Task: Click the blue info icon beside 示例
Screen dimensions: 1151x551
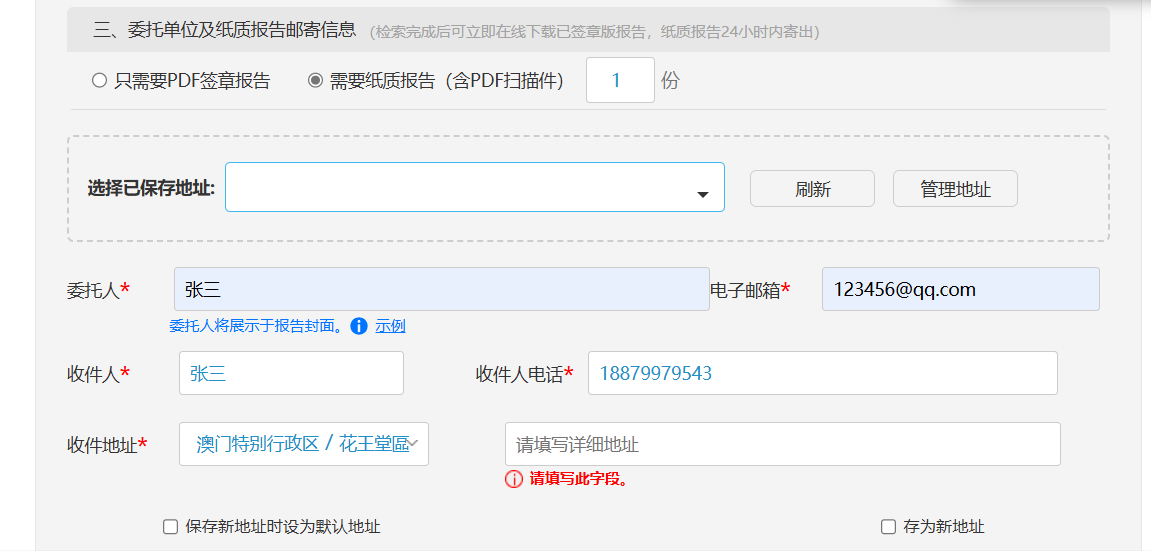Action: click(x=359, y=326)
